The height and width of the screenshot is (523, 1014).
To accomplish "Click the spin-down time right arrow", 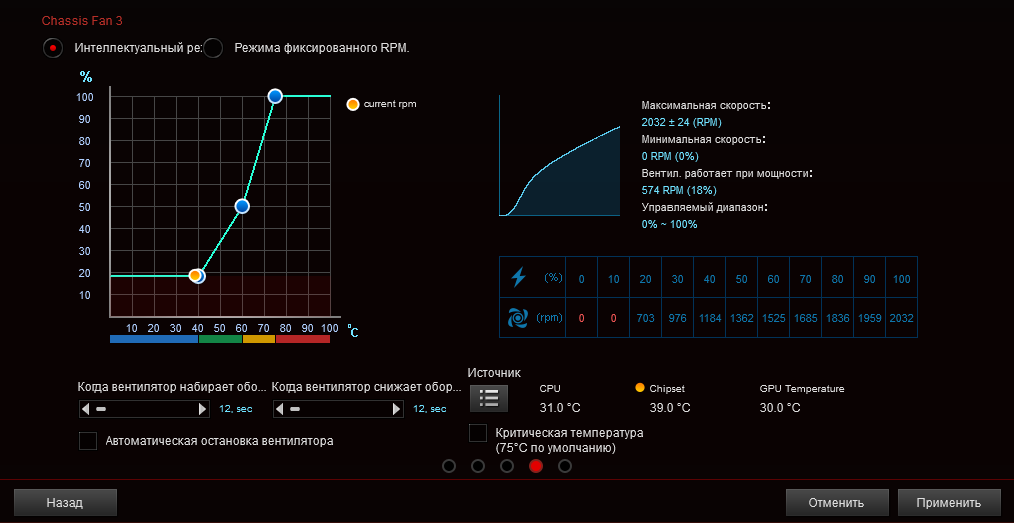I will tap(397, 409).
